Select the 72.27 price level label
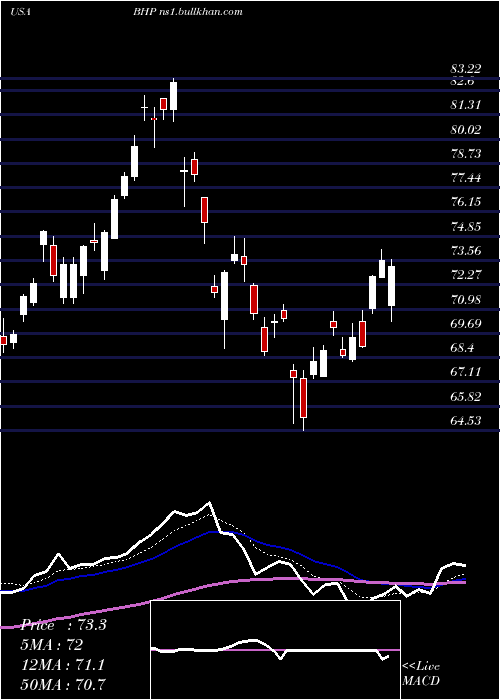 466,275
